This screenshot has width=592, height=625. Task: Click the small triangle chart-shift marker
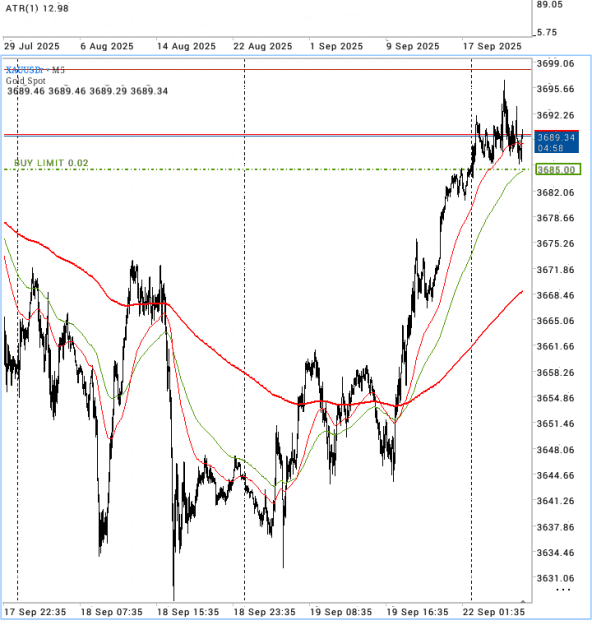pyautogui.click(x=523, y=601)
